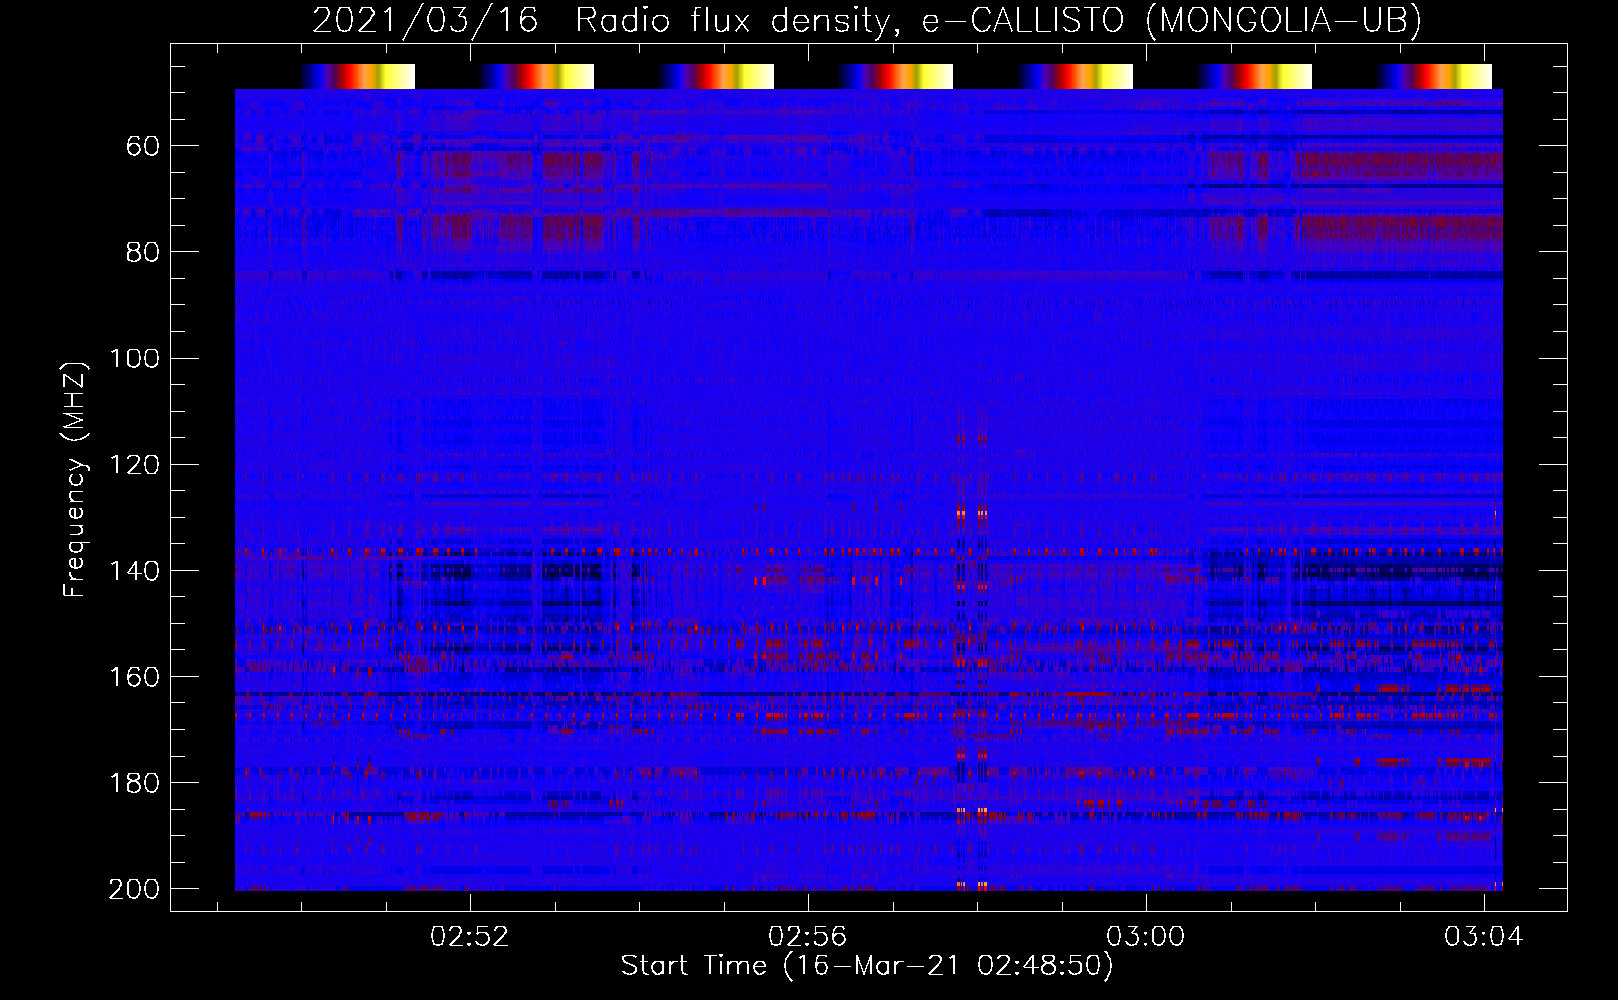Click the 03:00 time tick label
Viewport: 1618px width, 1000px height.
pos(1145,937)
